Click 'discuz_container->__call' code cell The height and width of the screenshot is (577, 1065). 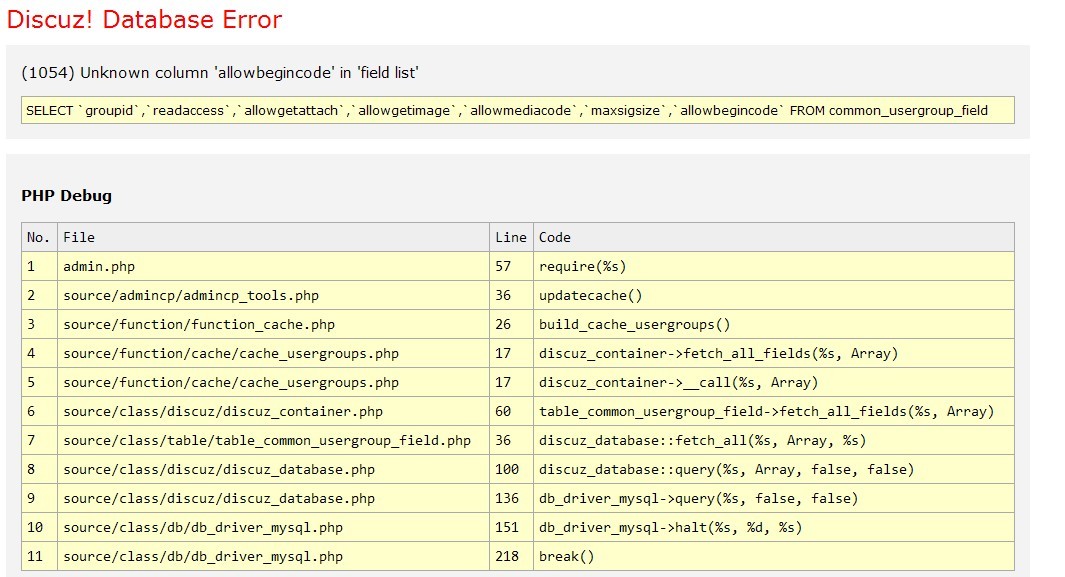(774, 382)
